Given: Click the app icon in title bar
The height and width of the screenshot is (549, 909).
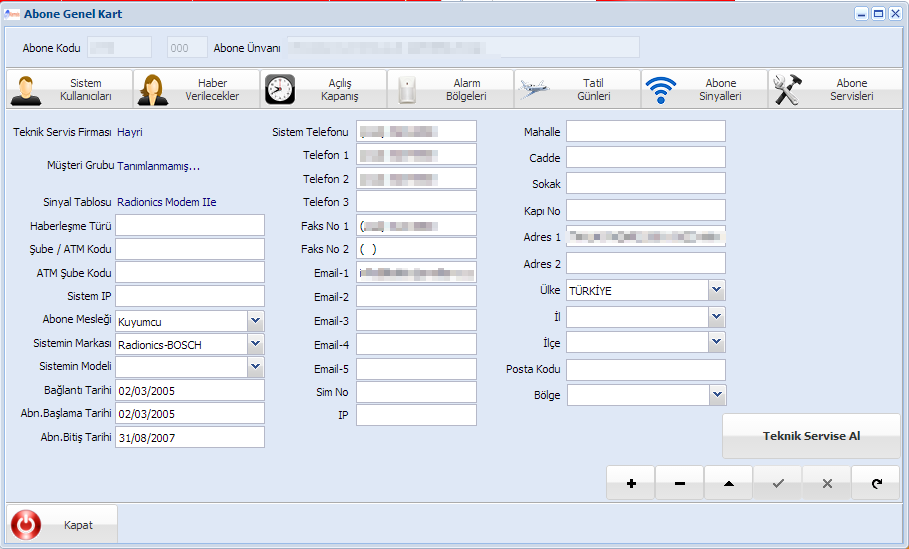Looking at the screenshot, I should (x=12, y=14).
